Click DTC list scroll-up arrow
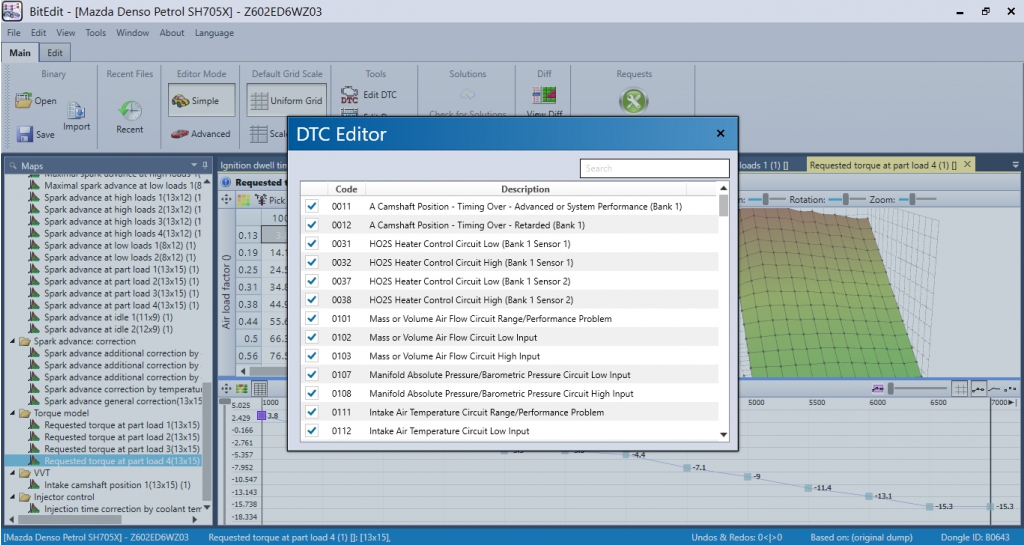The width and height of the screenshot is (1024, 545). click(x=724, y=189)
